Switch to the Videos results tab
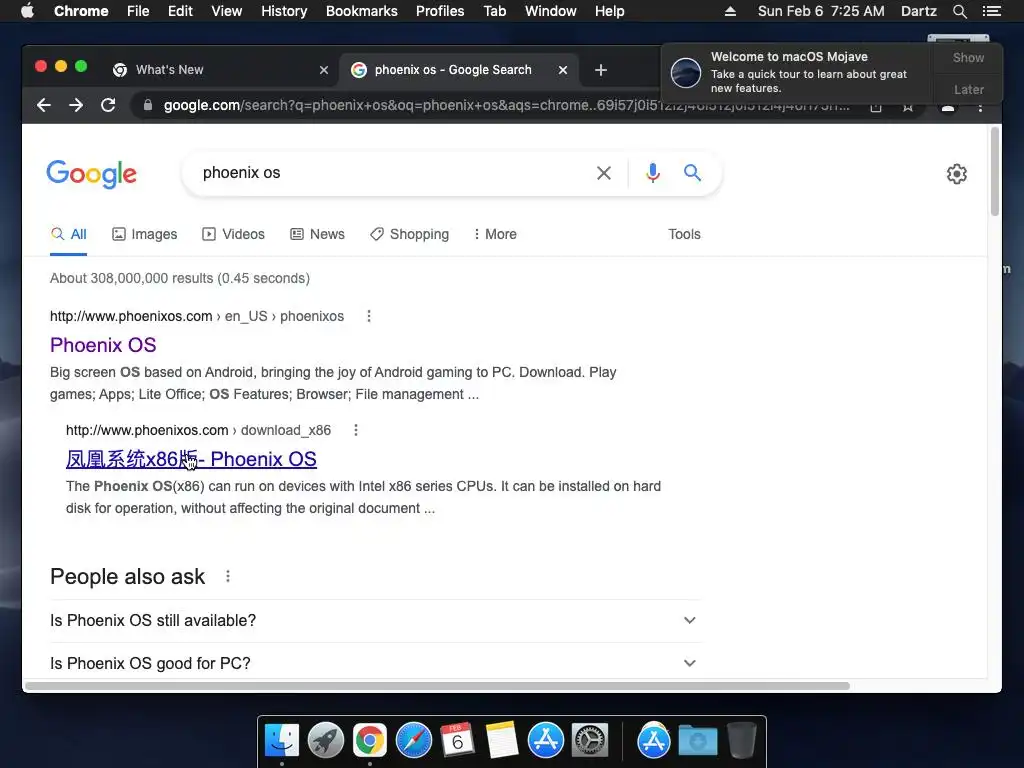Image resolution: width=1024 pixels, height=768 pixels. 233,234
